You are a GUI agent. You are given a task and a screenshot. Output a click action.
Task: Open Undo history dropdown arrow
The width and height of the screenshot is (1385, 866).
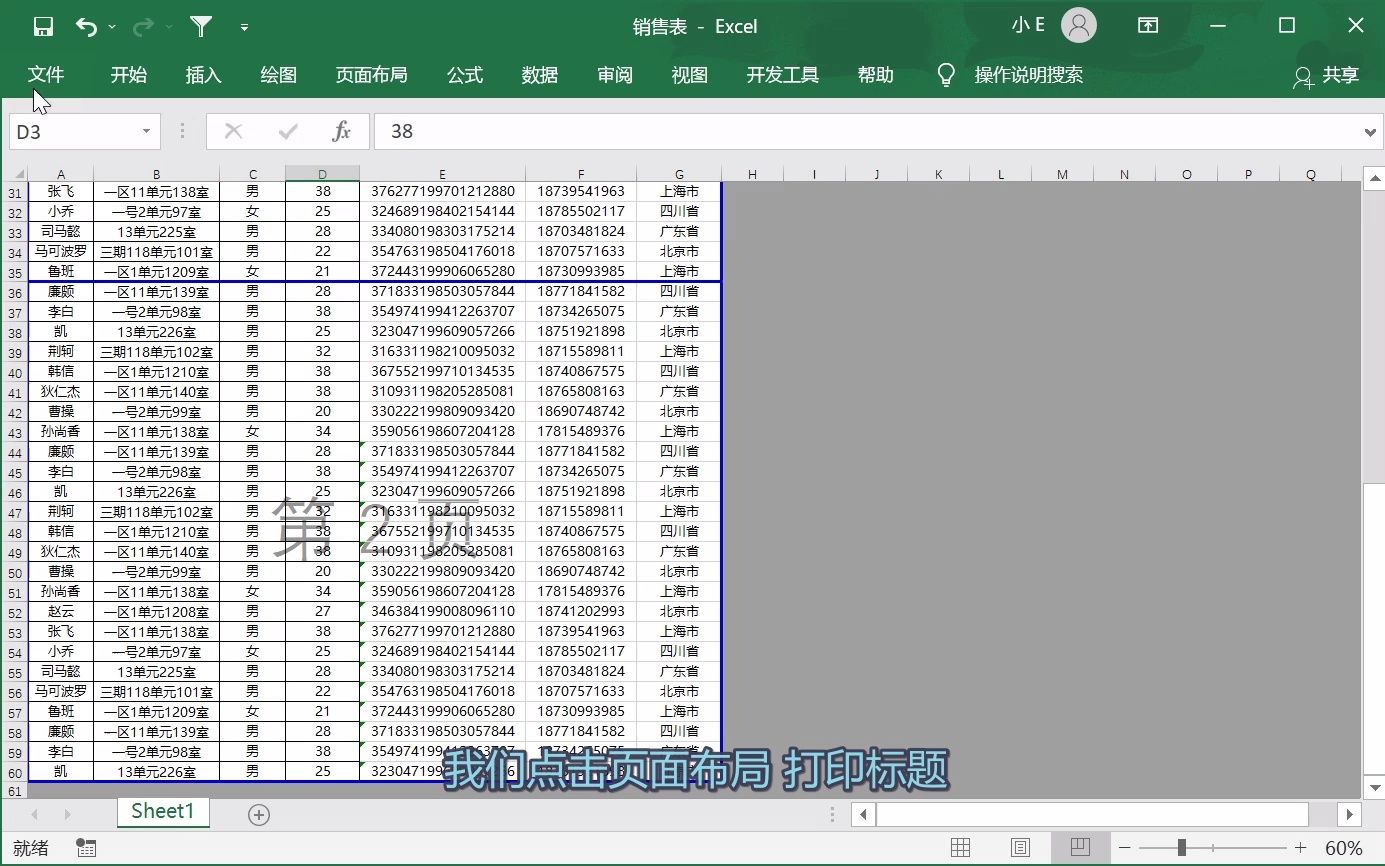tap(112, 28)
